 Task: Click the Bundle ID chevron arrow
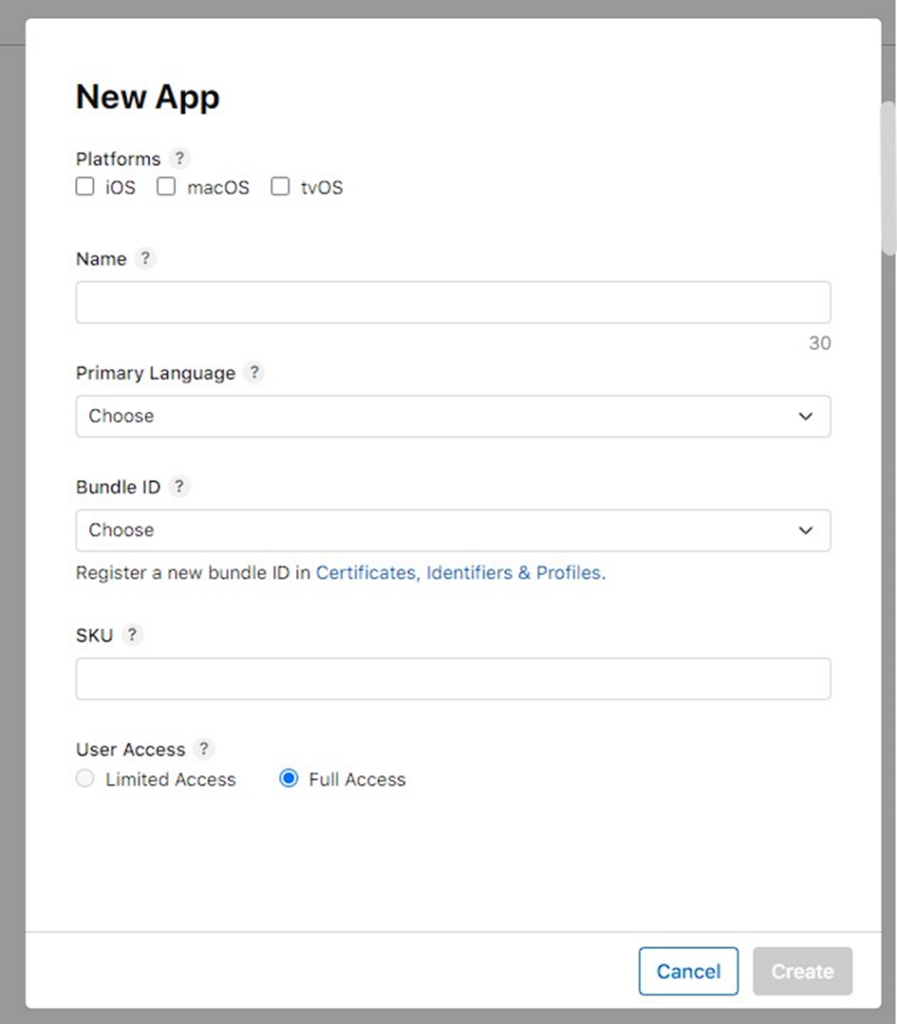[x=806, y=530]
